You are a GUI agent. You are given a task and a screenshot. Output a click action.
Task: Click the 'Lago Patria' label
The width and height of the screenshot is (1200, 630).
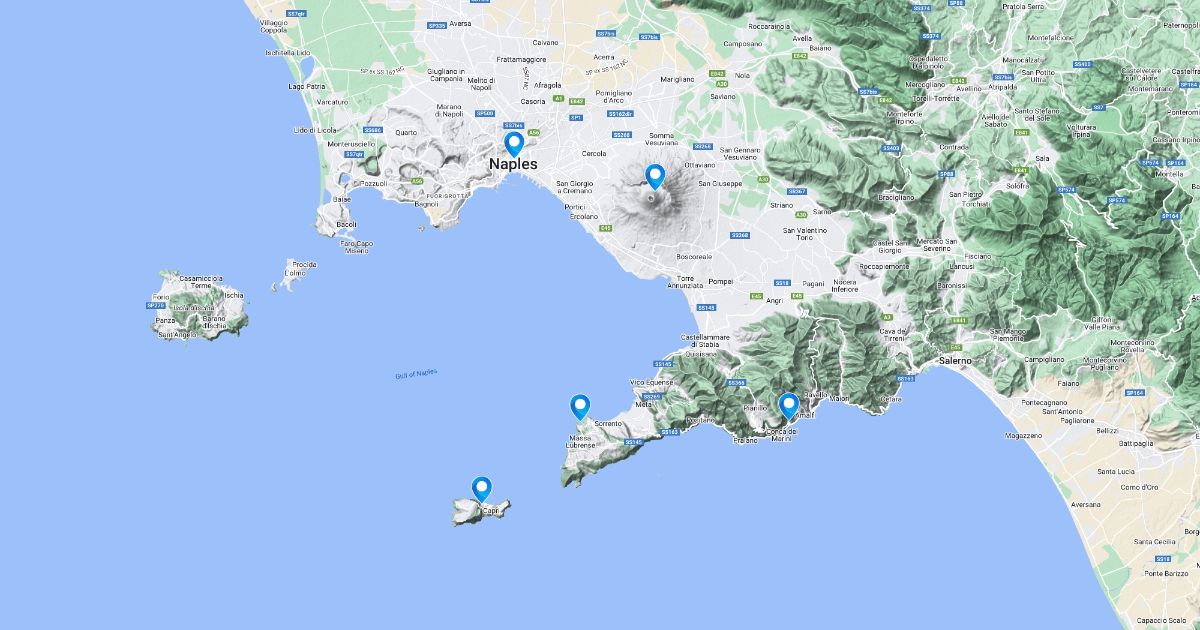pyautogui.click(x=307, y=87)
